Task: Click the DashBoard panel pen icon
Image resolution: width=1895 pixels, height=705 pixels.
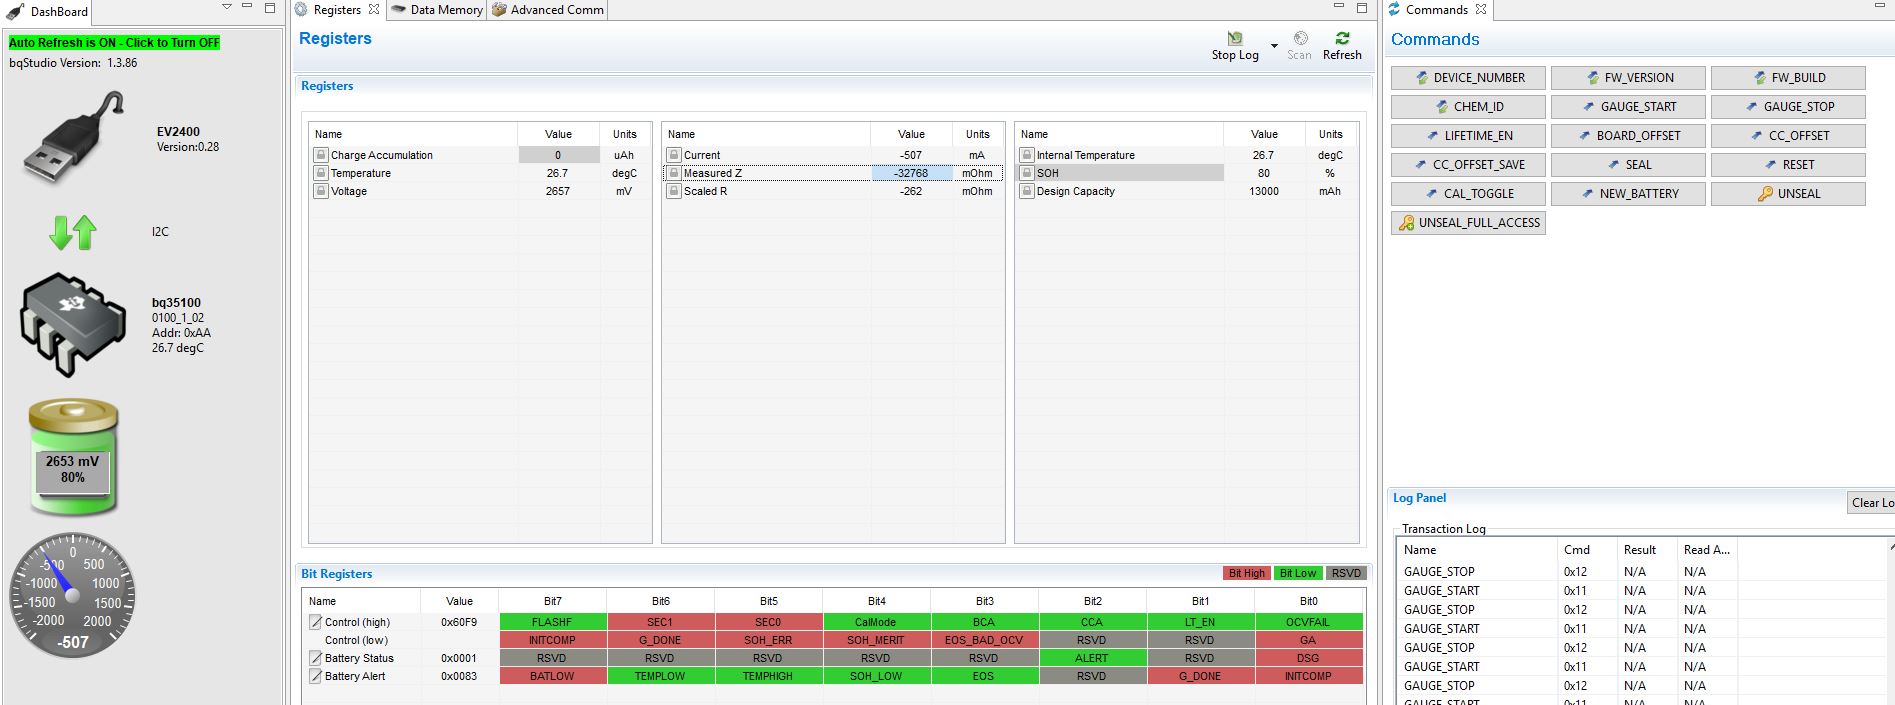Action: click(15, 11)
